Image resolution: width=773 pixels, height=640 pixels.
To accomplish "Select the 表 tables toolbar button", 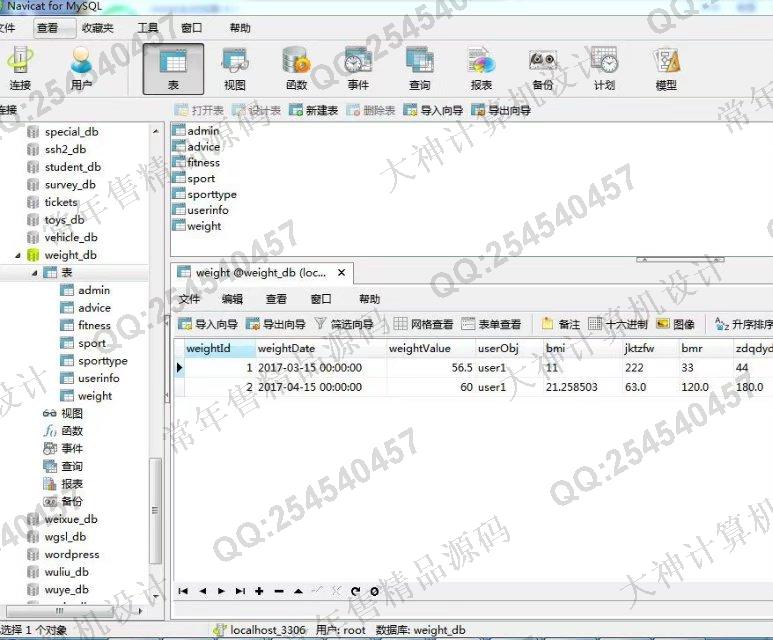I will coord(173,69).
